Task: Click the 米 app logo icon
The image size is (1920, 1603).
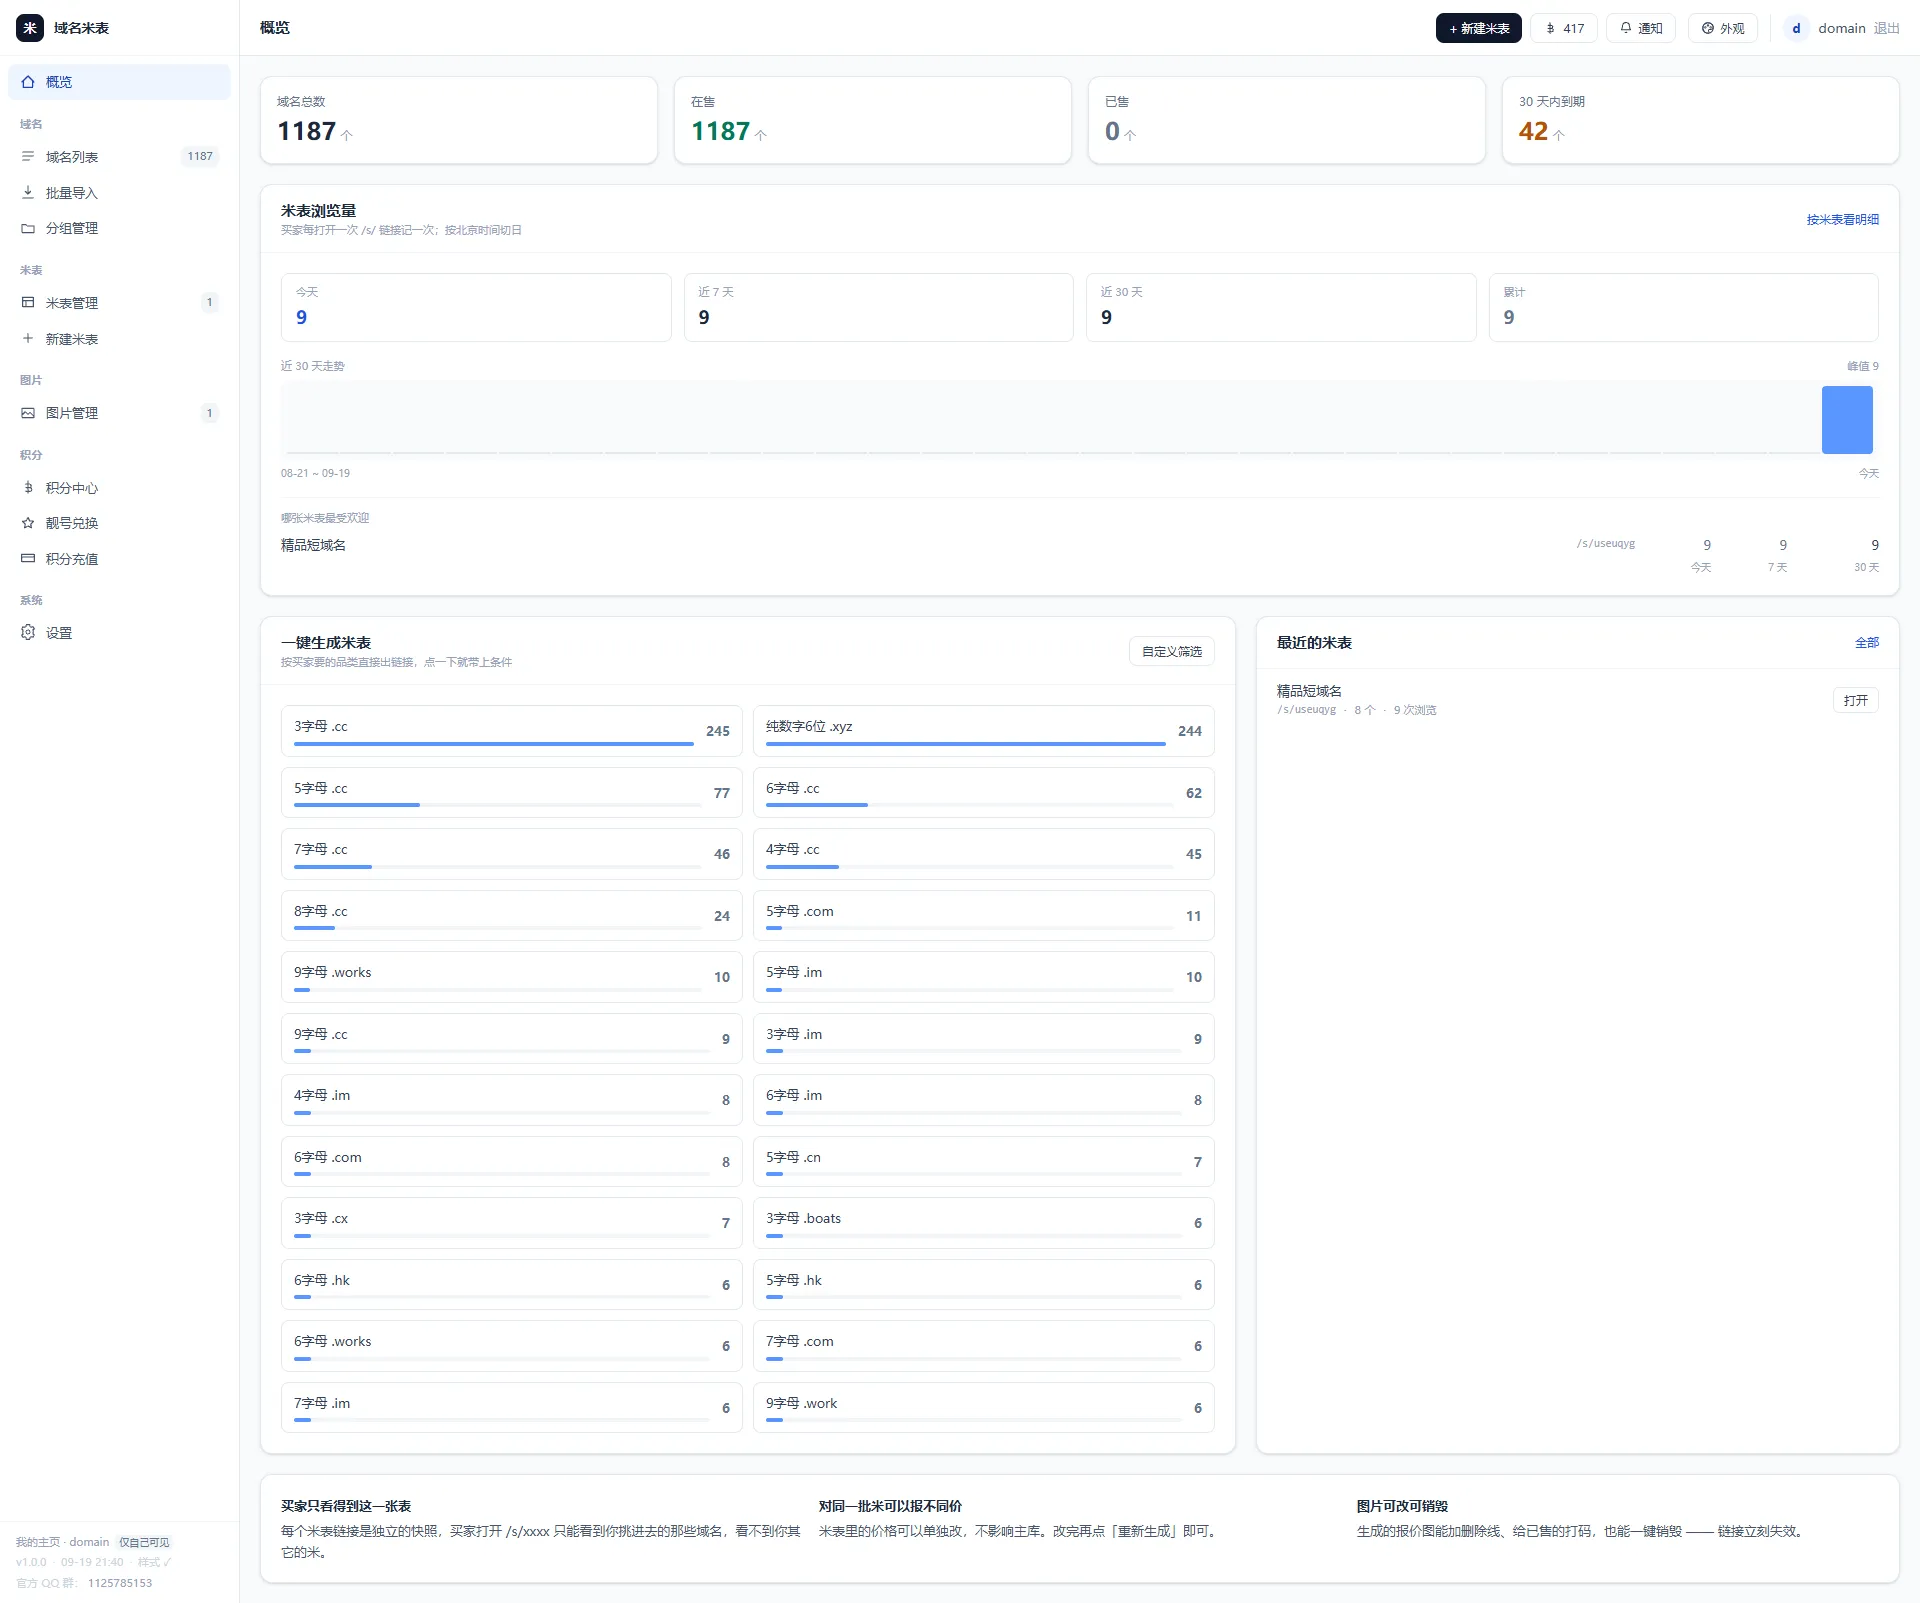Action: tap(30, 28)
